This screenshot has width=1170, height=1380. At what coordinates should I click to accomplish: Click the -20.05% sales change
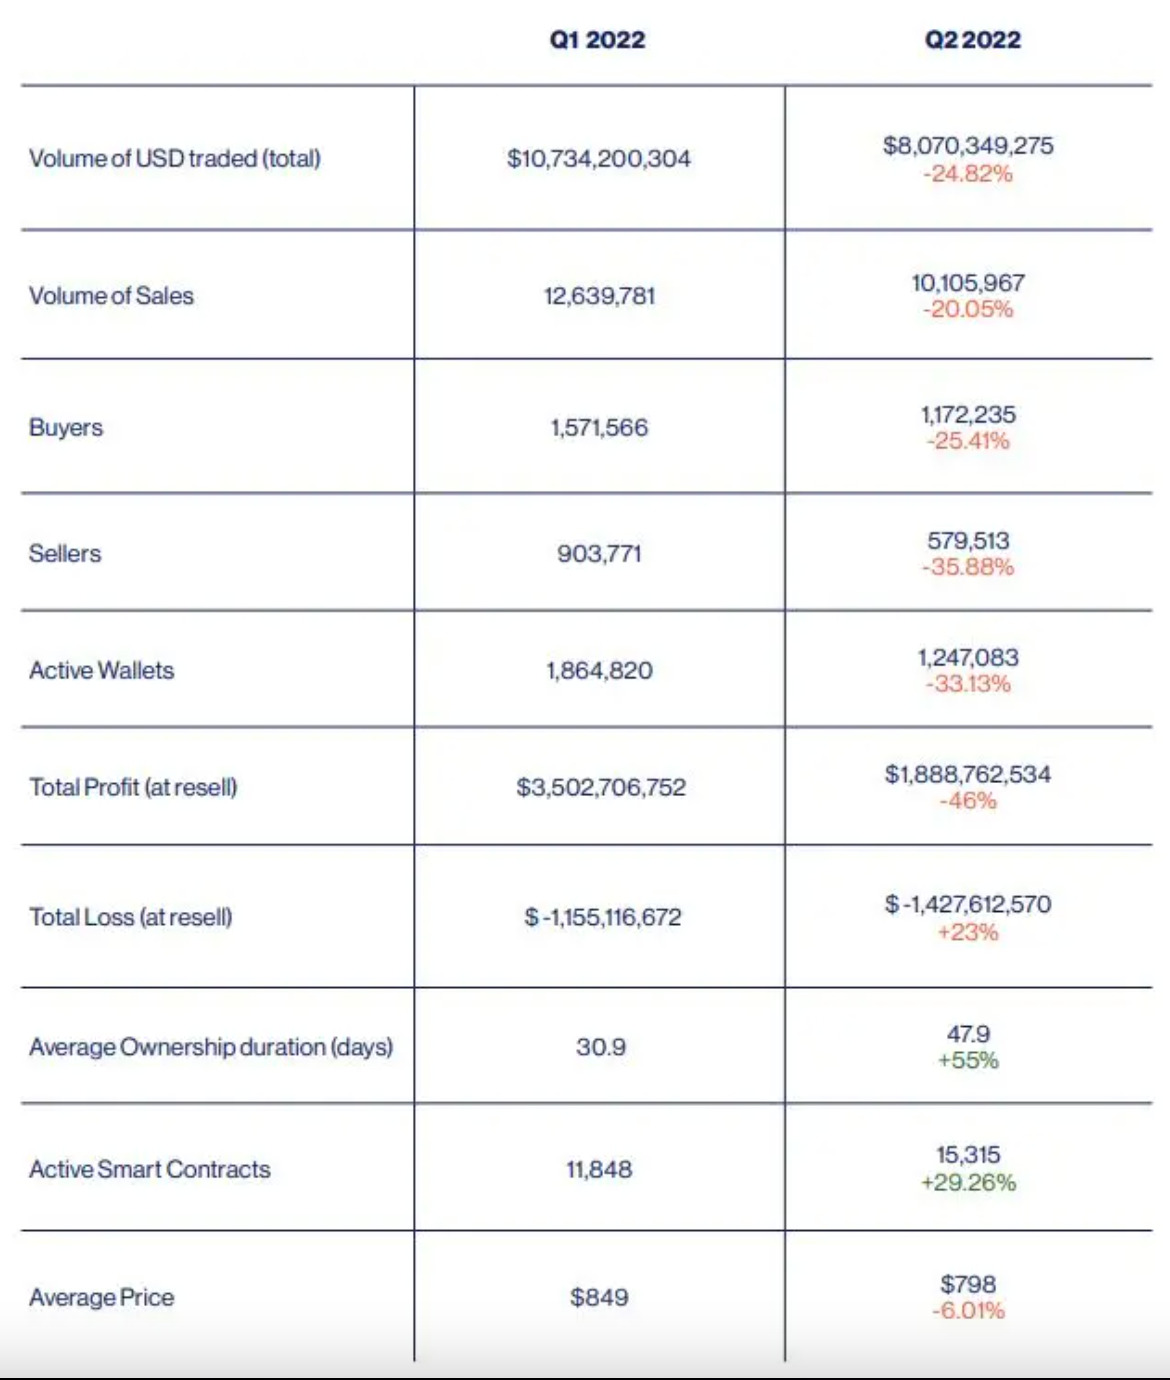[968, 309]
